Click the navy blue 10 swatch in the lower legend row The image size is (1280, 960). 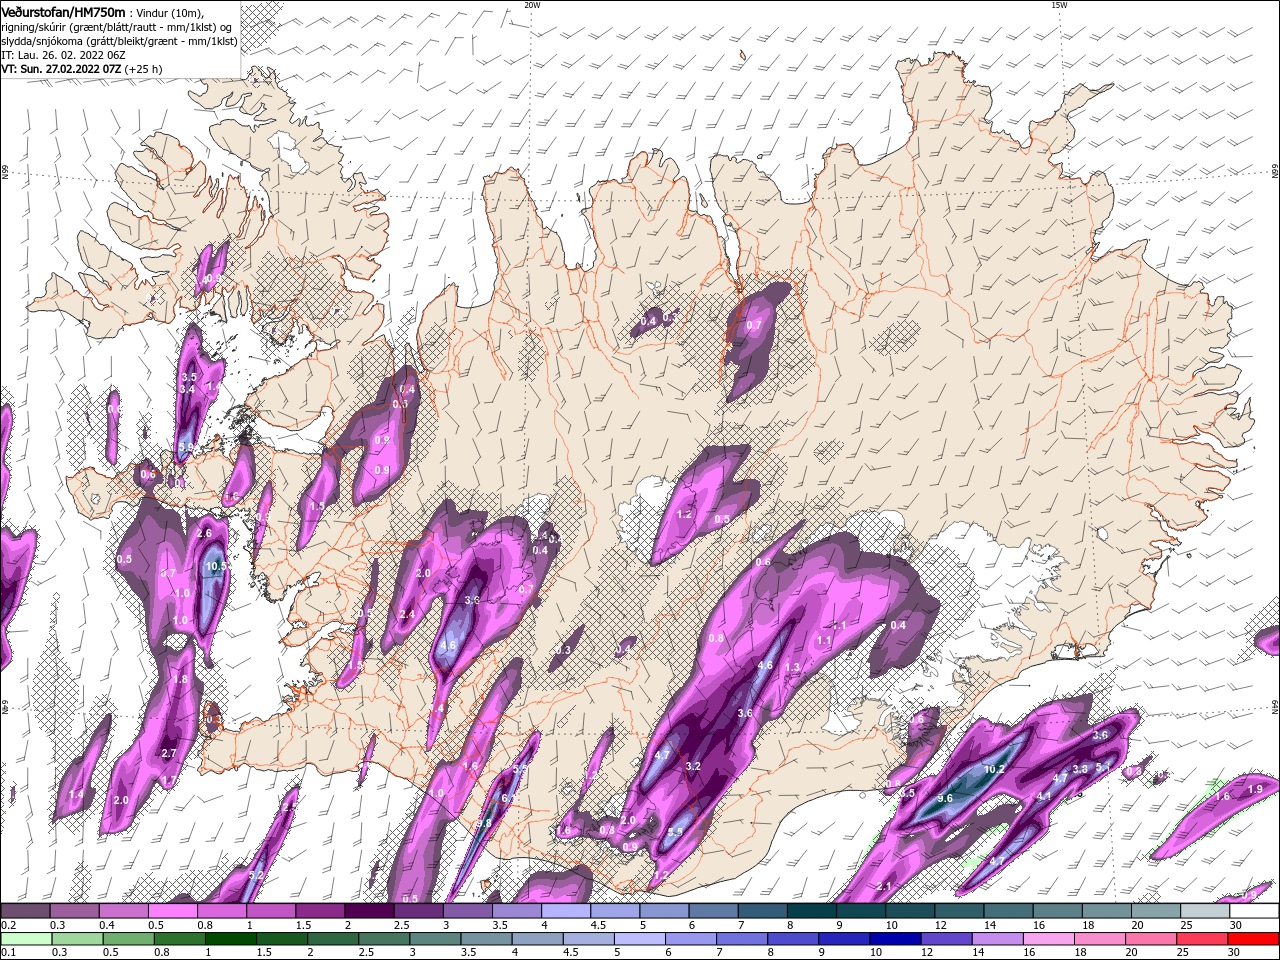[895, 939]
